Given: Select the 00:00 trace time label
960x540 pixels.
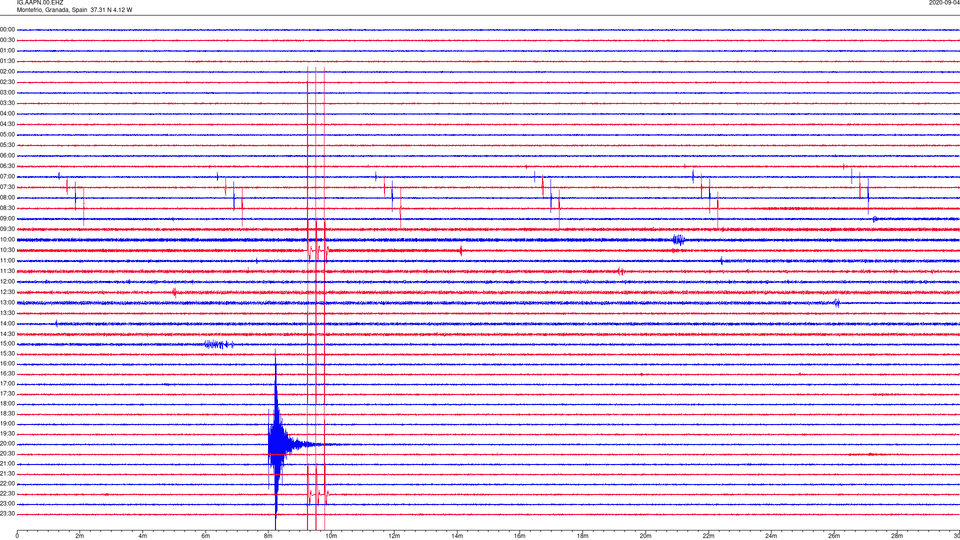Looking at the screenshot, I should click(x=7, y=29).
